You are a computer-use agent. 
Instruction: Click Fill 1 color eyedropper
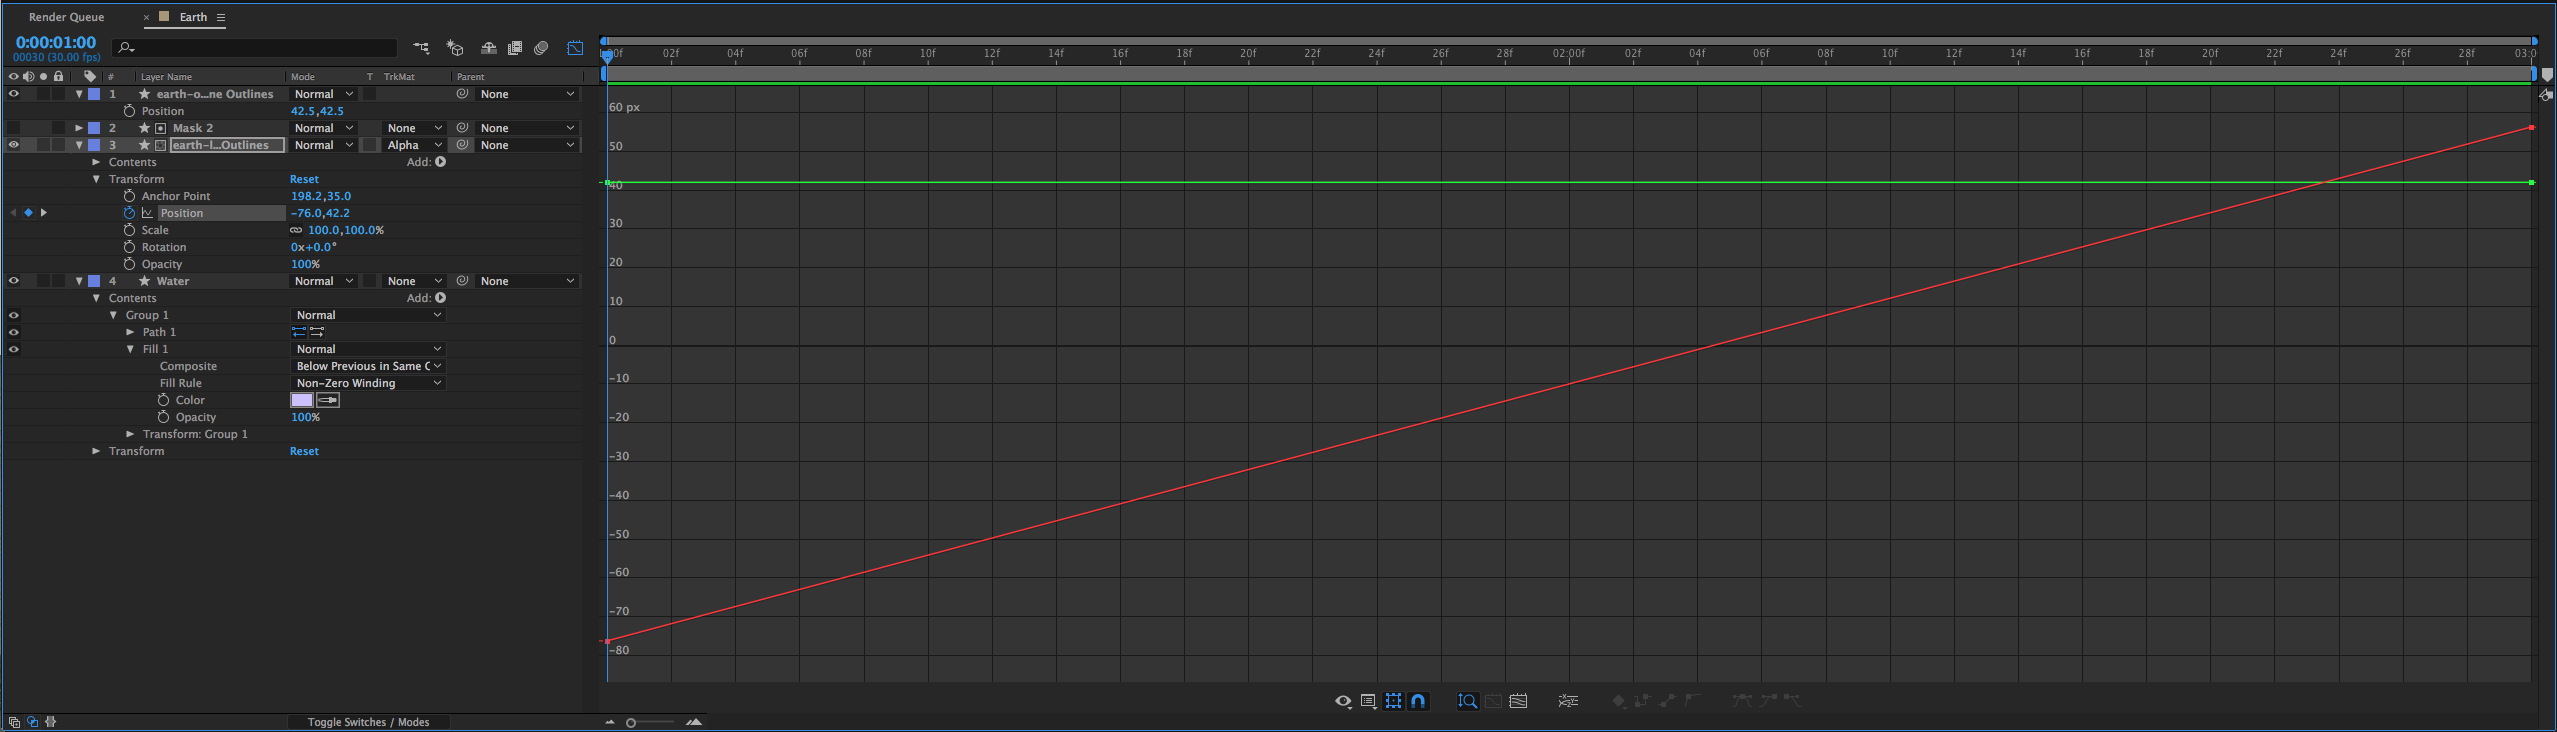tap(328, 400)
